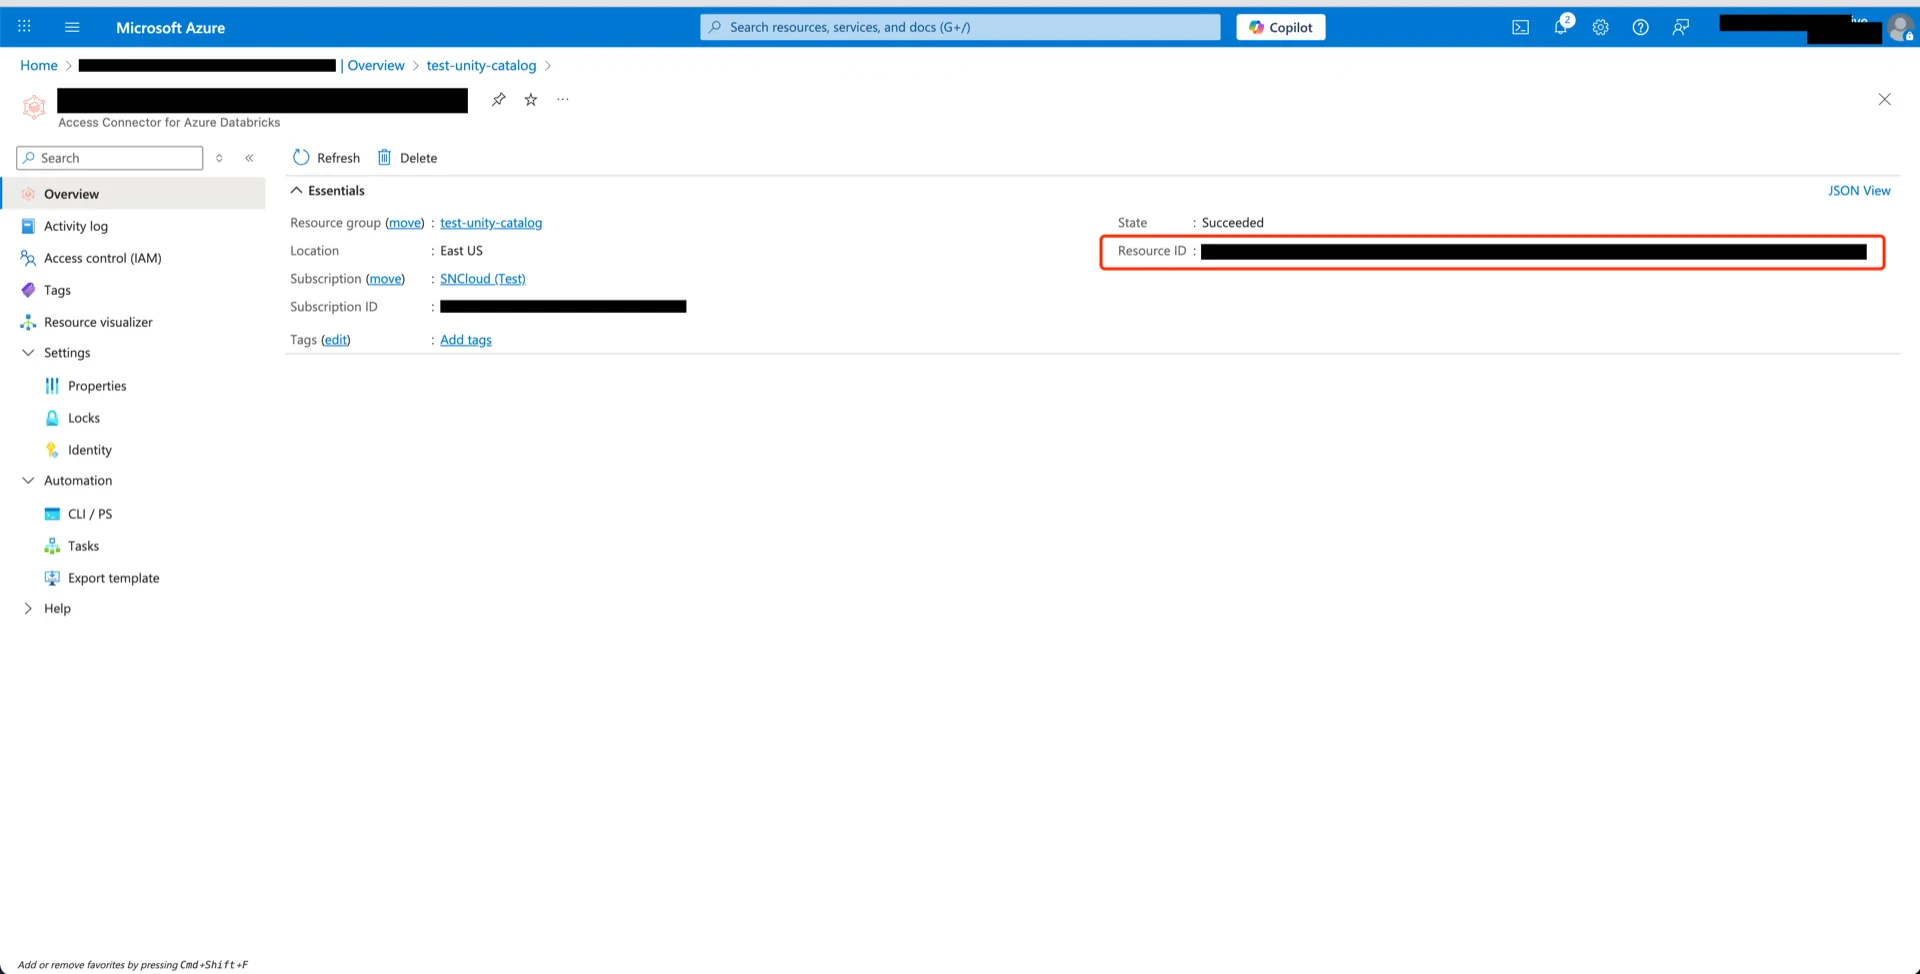Click the East US location value
The width and height of the screenshot is (1920, 974).
[x=461, y=251]
